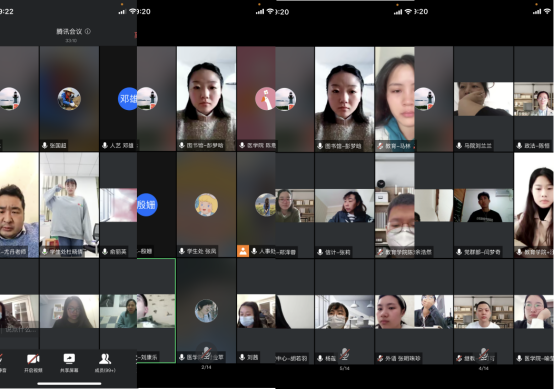Select 学生处 张岚 cartoon avatar
555x390 pixels.
click(x=206, y=205)
